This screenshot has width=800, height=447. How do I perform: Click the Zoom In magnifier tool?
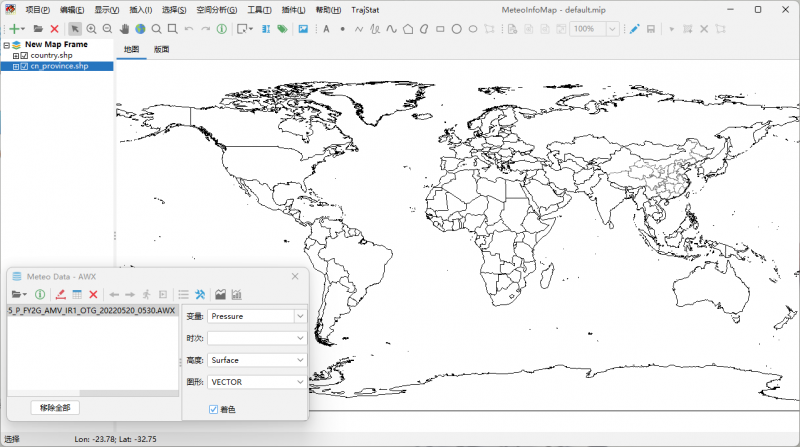point(92,29)
